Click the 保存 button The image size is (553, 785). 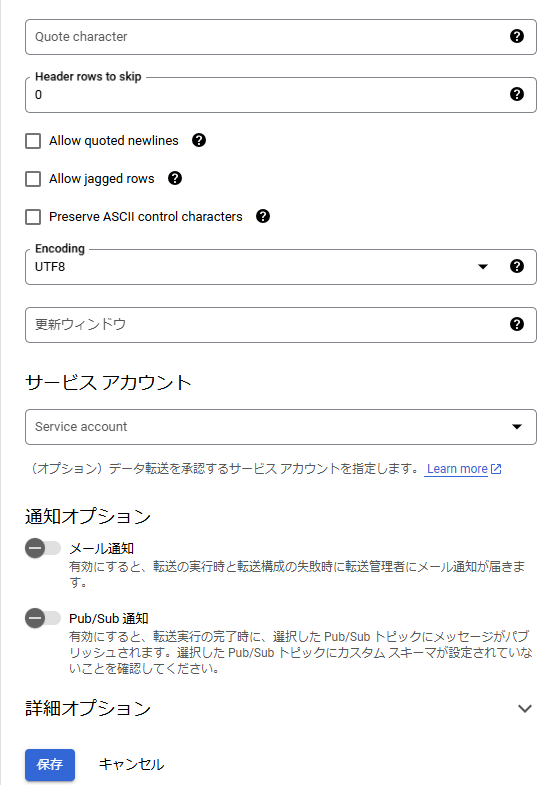(50, 764)
